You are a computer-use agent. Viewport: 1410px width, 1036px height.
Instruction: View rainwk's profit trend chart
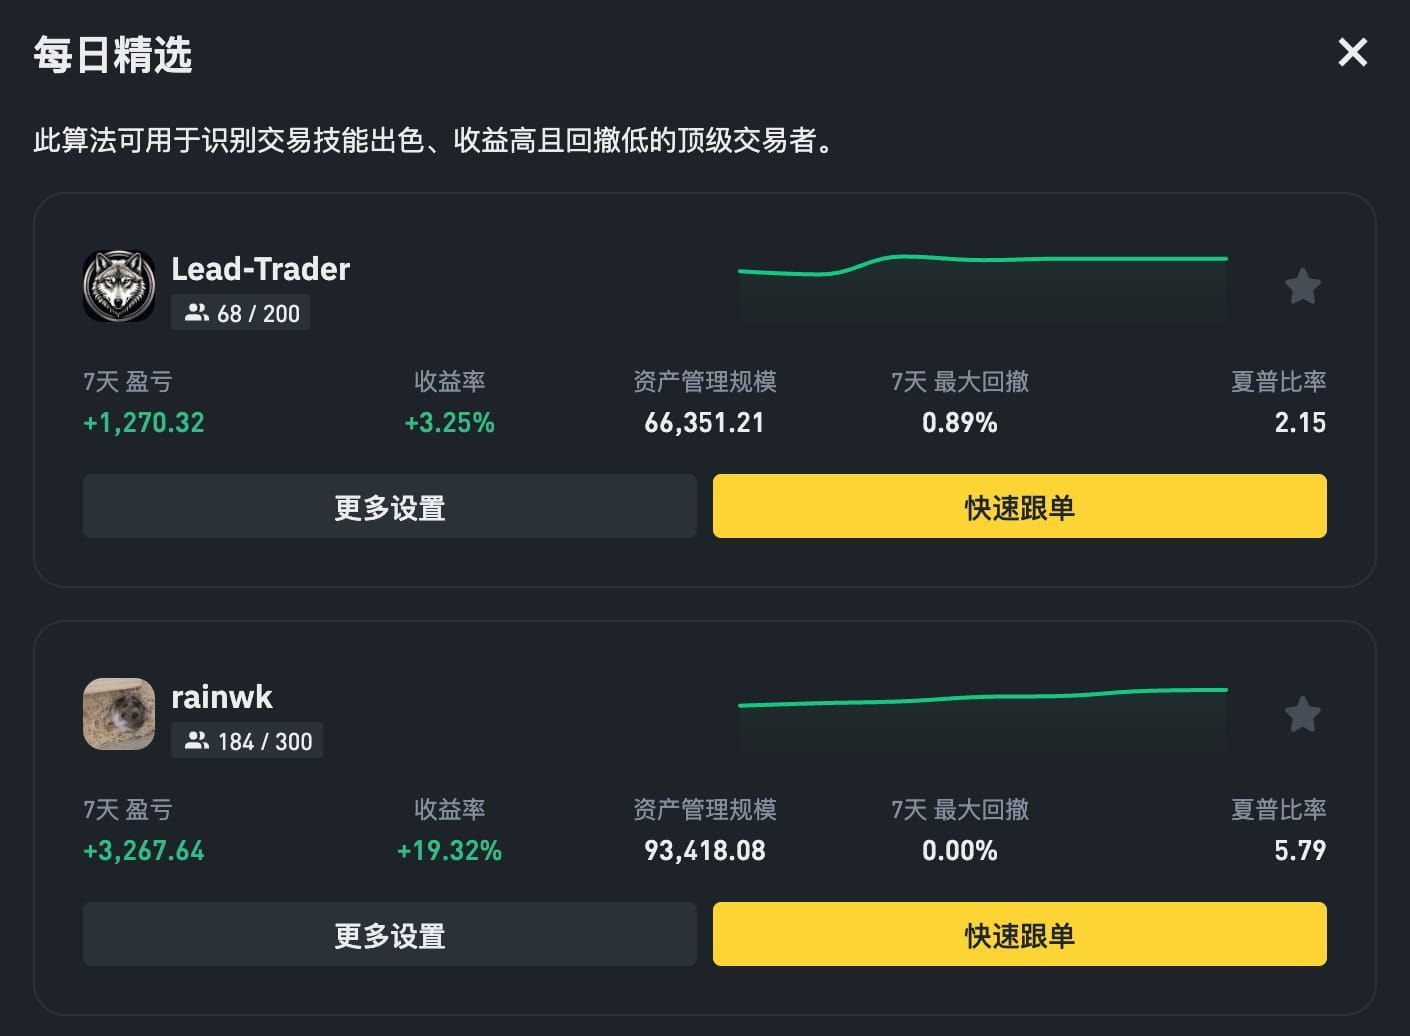(x=982, y=716)
